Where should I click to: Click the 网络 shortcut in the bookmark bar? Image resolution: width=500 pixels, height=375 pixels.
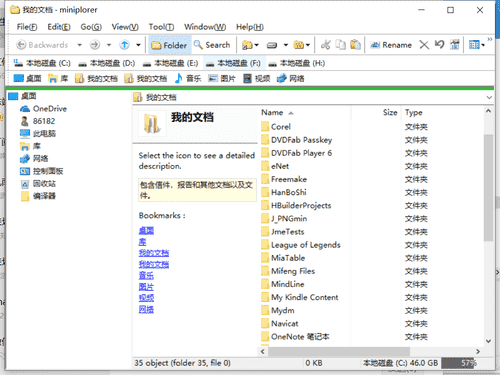pyautogui.click(x=291, y=79)
